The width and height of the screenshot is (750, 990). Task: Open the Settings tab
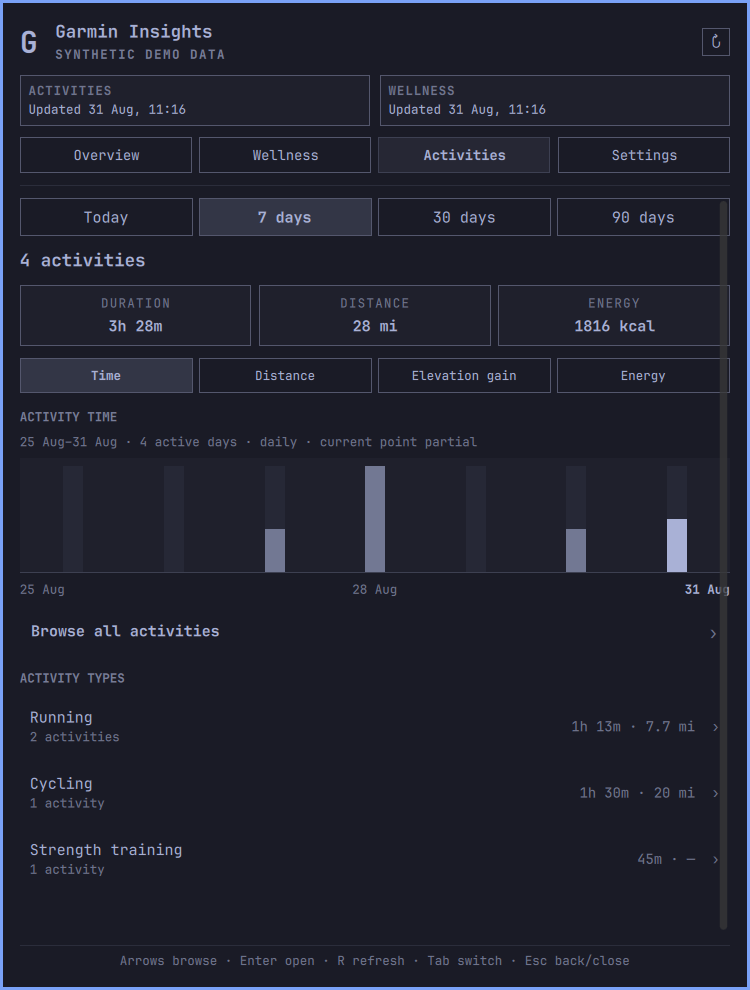pyautogui.click(x=644, y=155)
